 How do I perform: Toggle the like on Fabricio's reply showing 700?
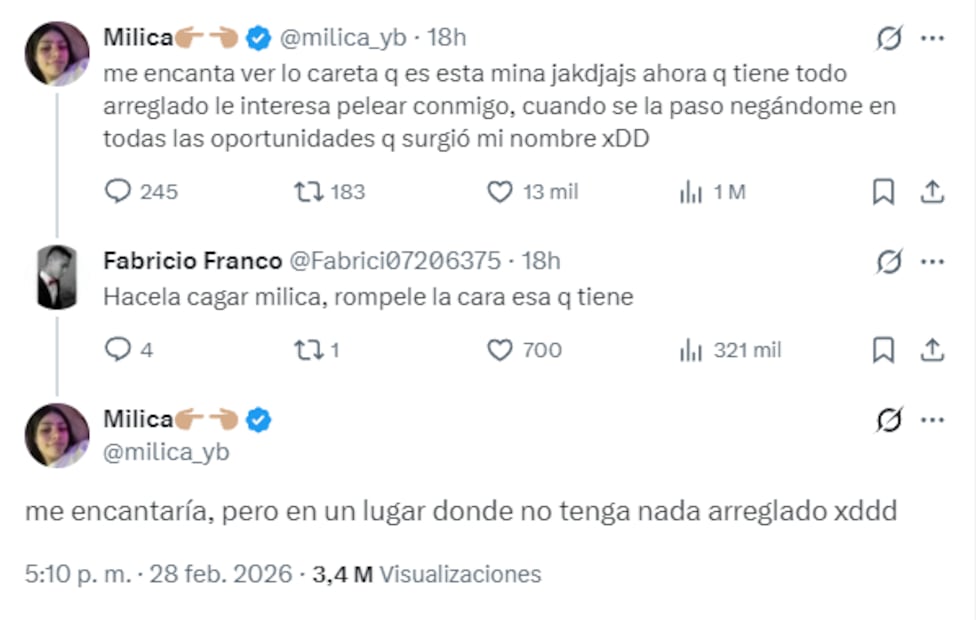(x=499, y=349)
